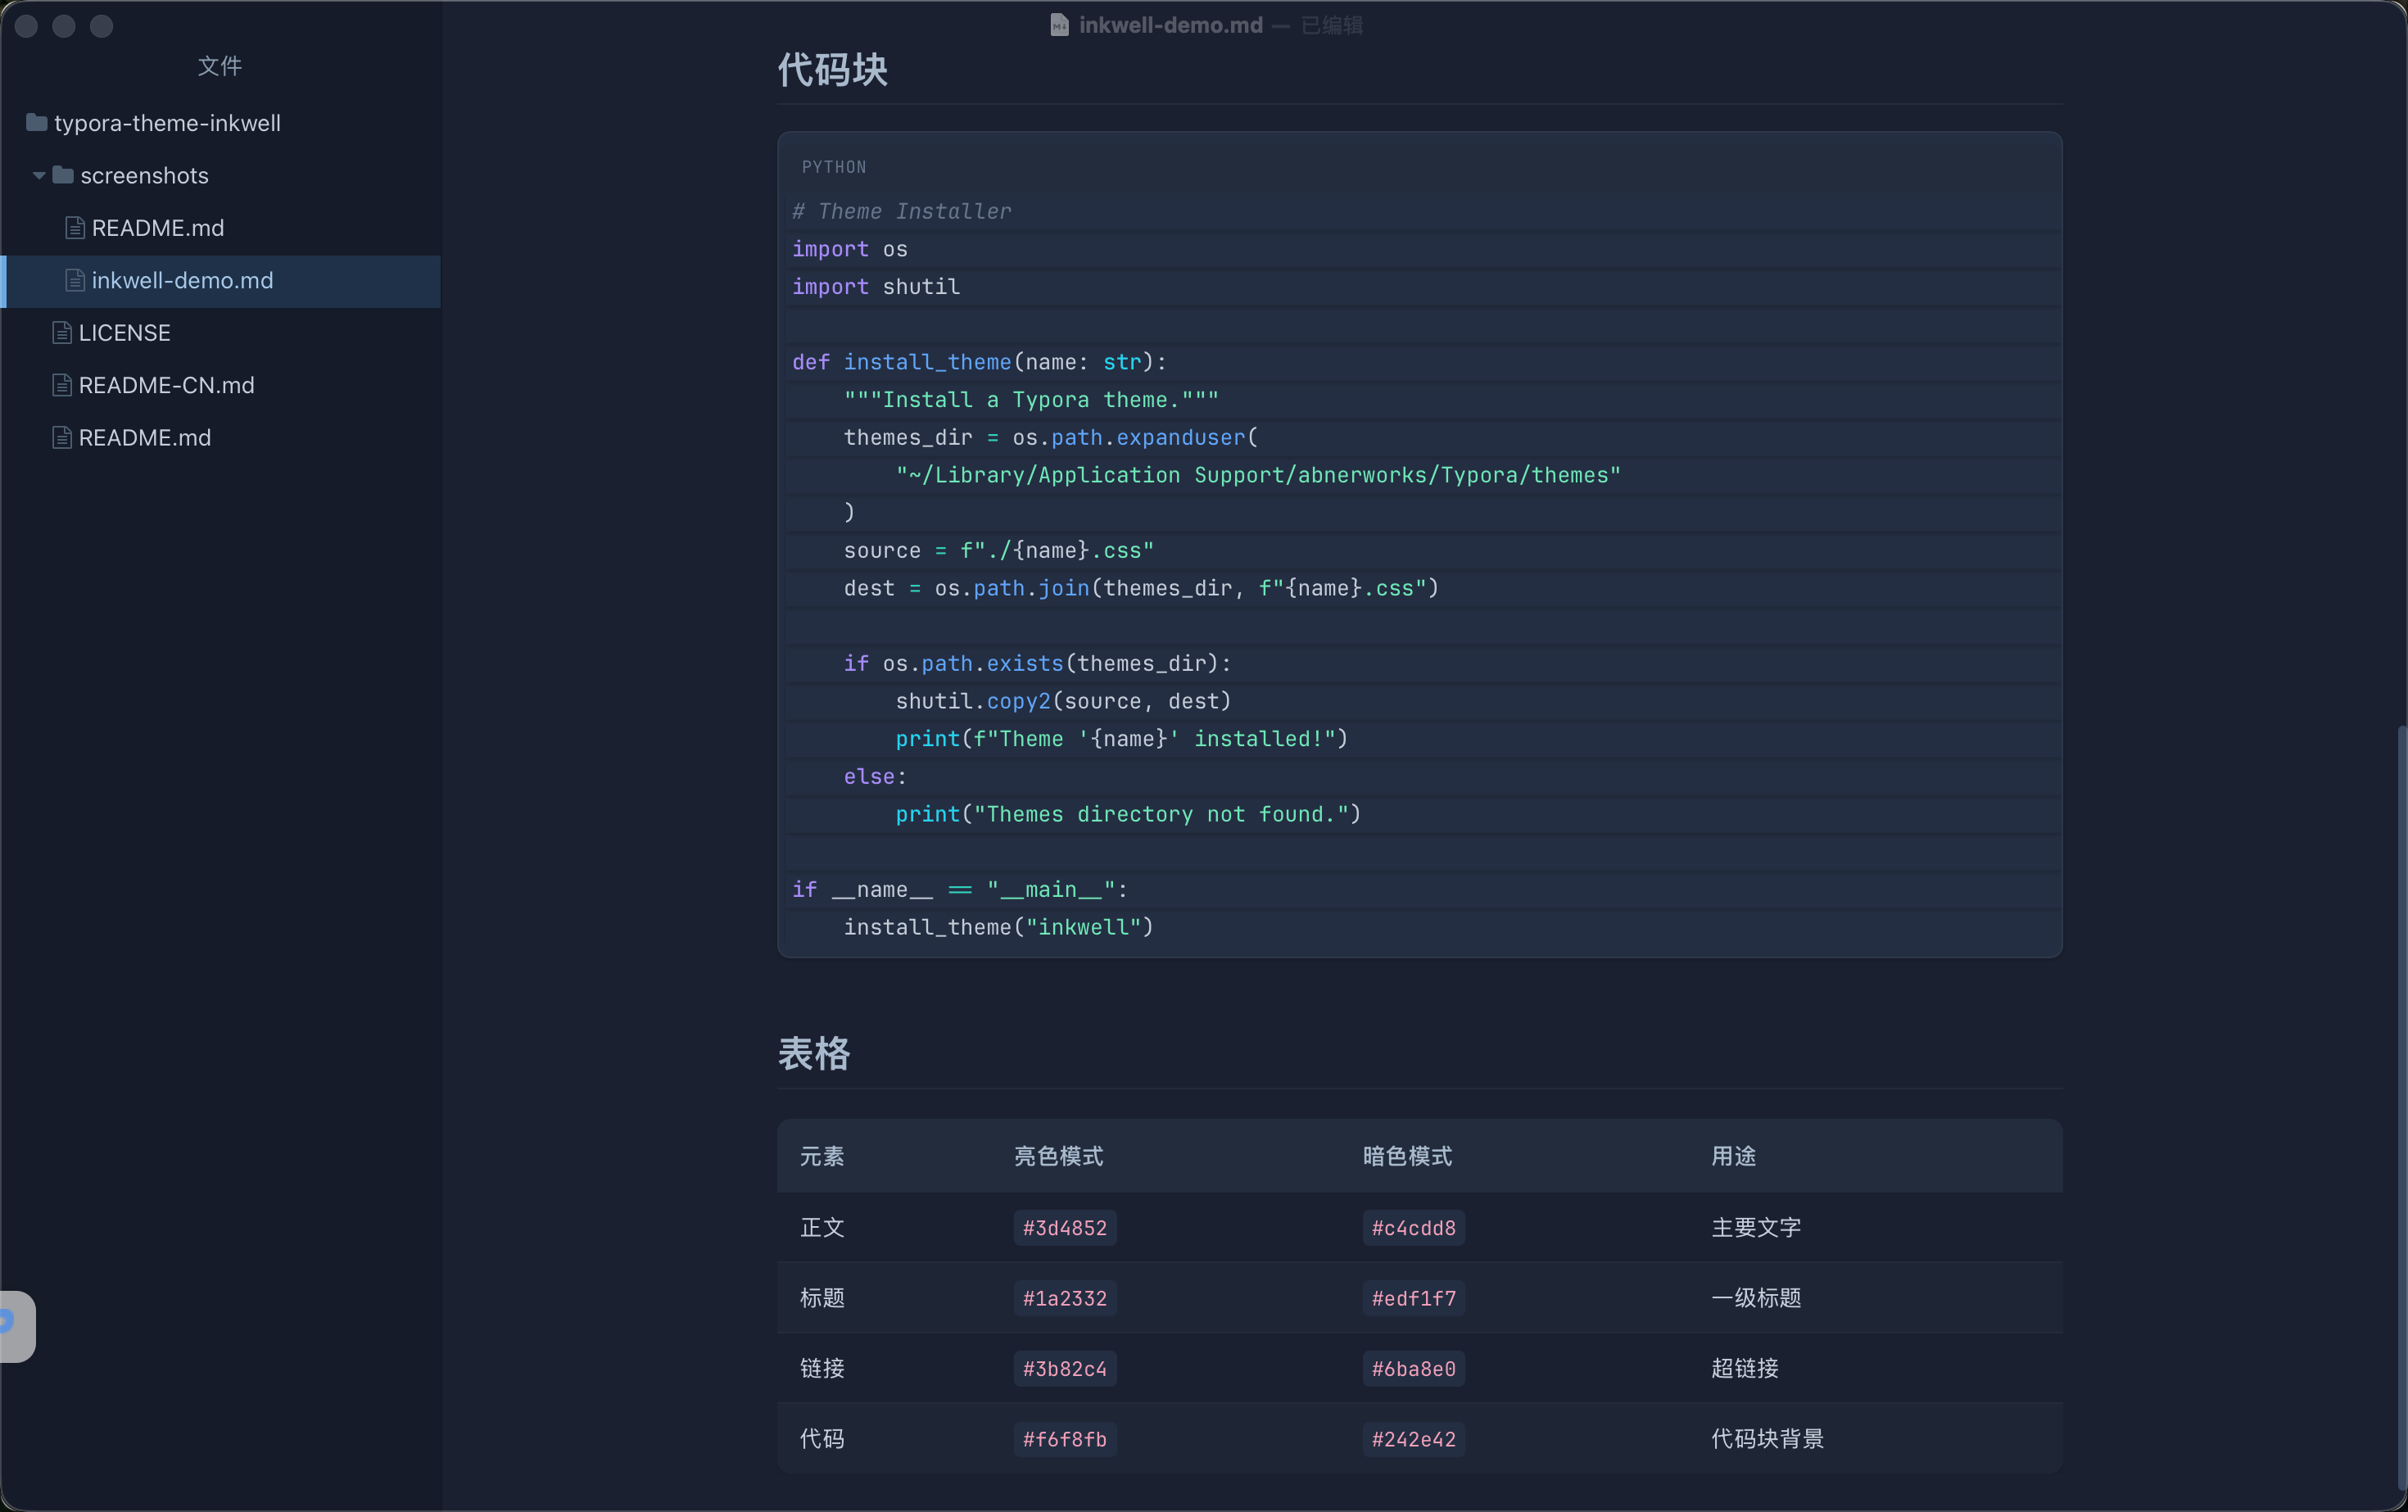
Task: Click the 'if os.path.exists(themes_dir)' line
Action: 1037,664
